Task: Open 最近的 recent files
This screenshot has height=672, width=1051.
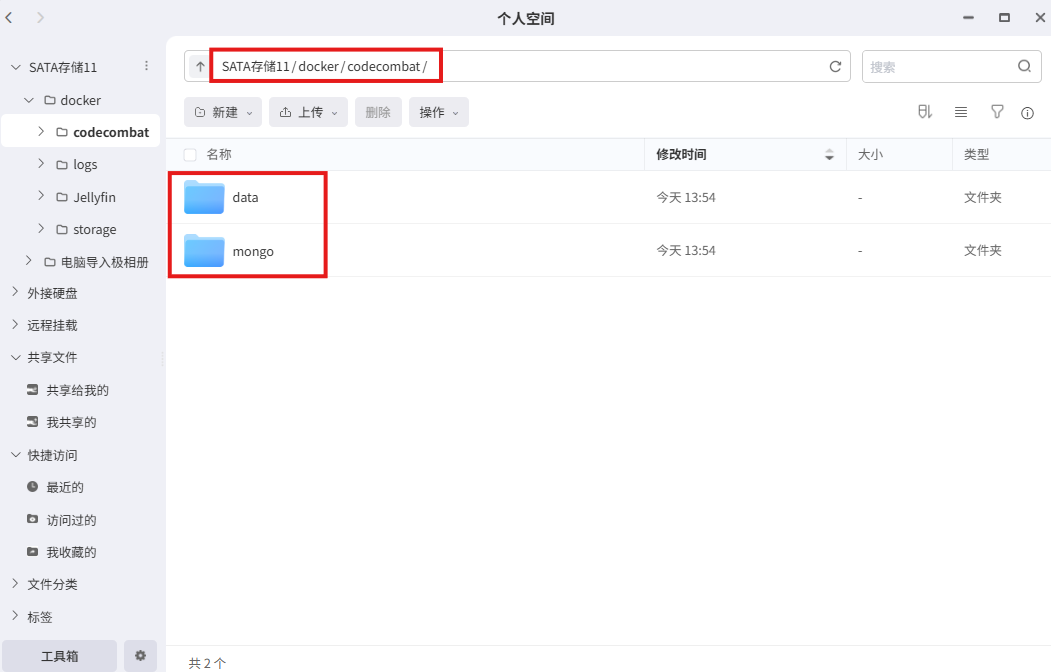Action: pos(64,487)
